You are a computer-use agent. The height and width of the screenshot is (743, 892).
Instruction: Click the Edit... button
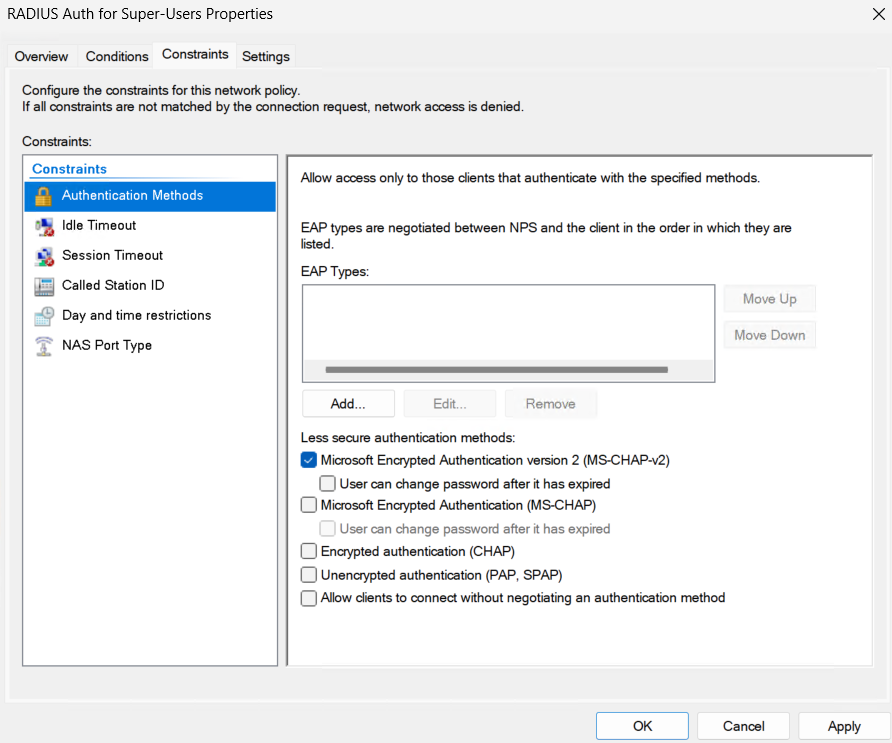(449, 404)
